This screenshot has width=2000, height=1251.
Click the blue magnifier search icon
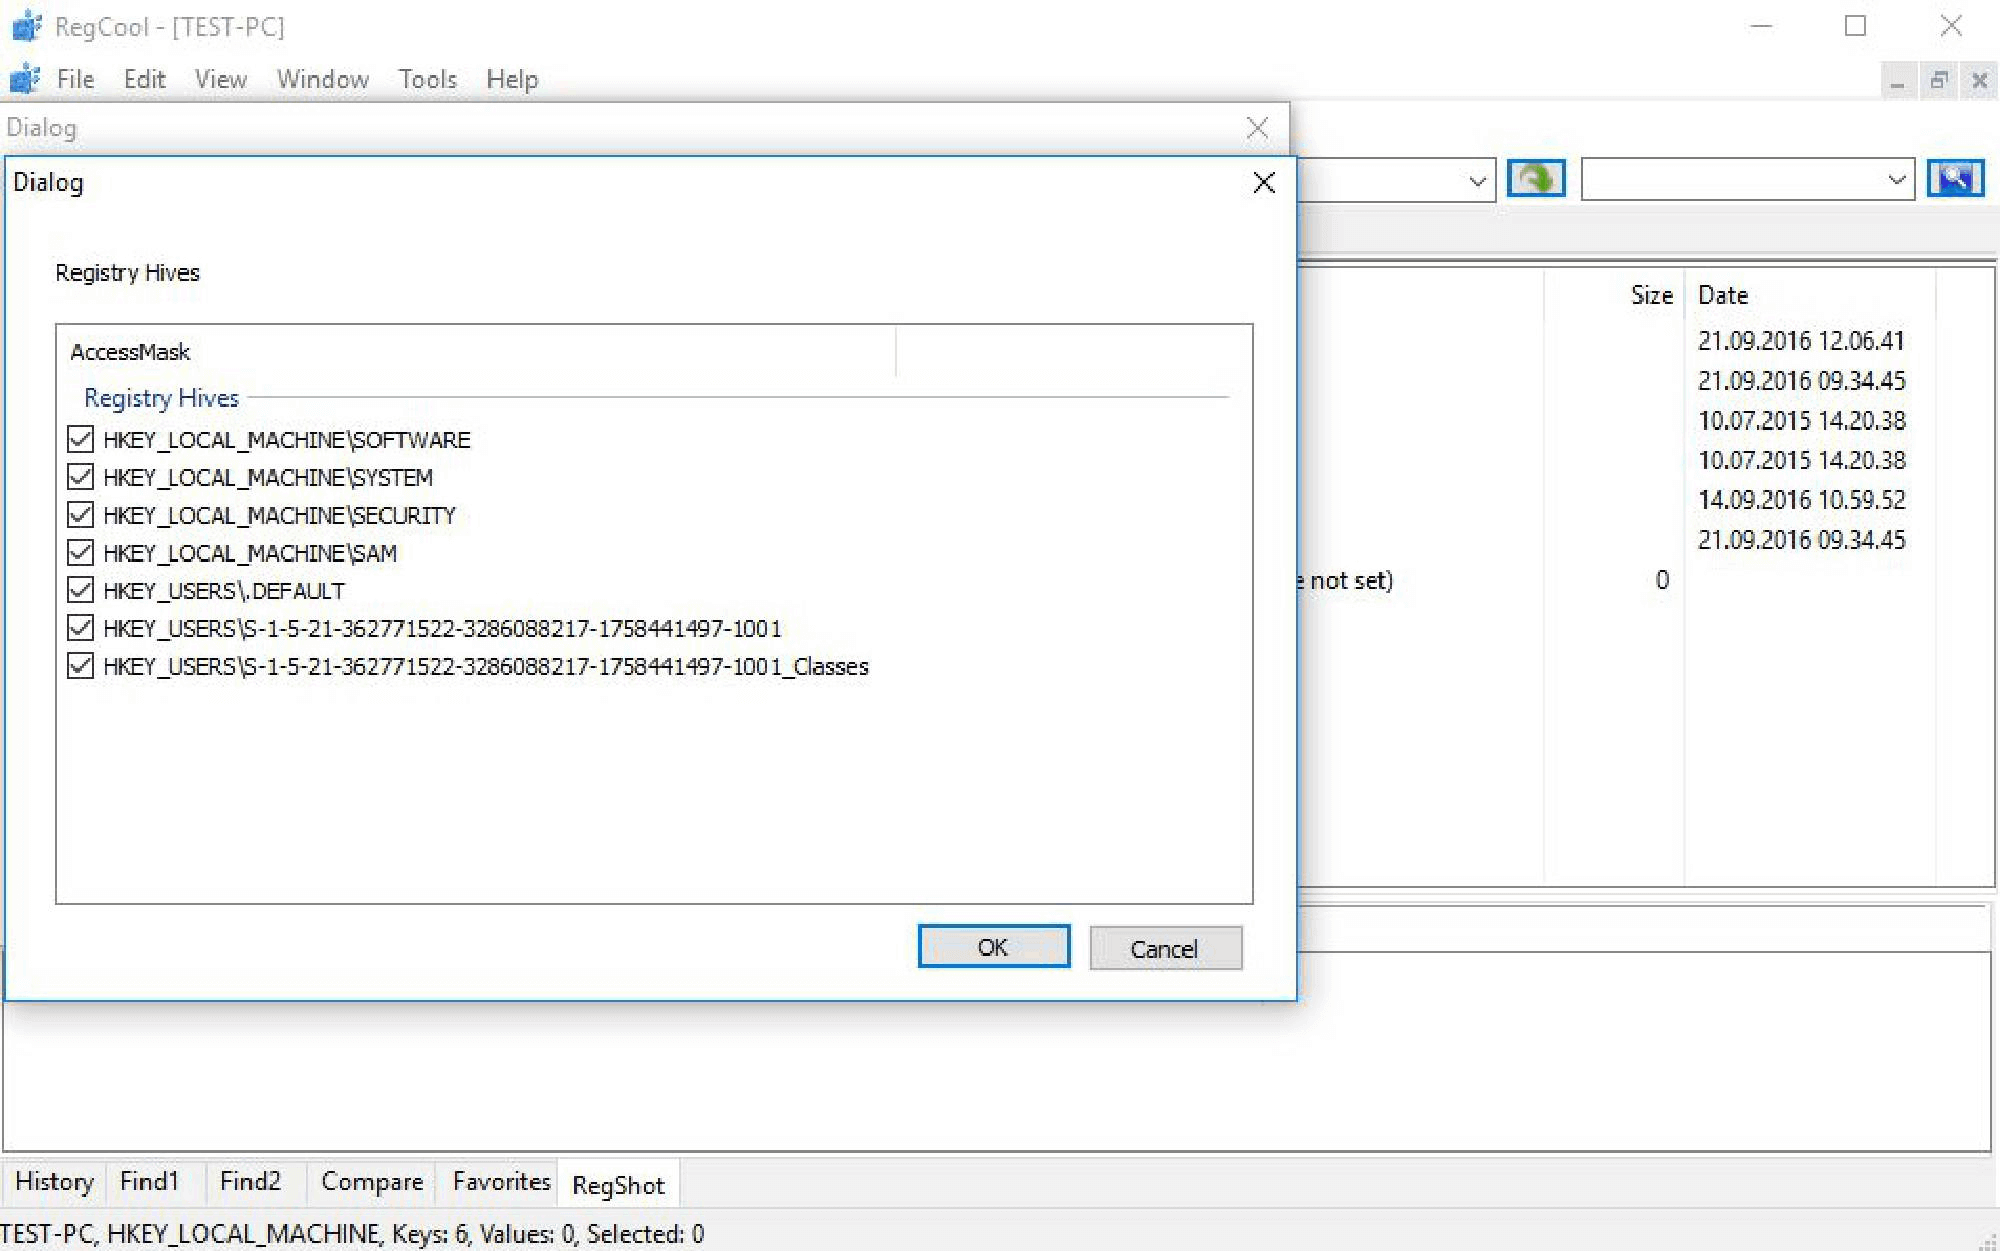click(1955, 179)
